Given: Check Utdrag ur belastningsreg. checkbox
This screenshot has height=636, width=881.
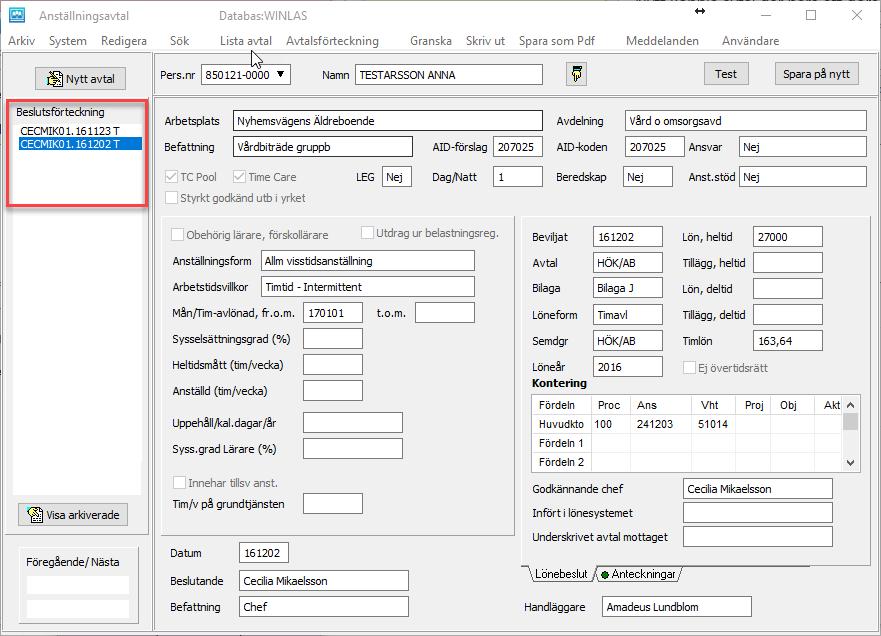Looking at the screenshot, I should [x=367, y=233].
